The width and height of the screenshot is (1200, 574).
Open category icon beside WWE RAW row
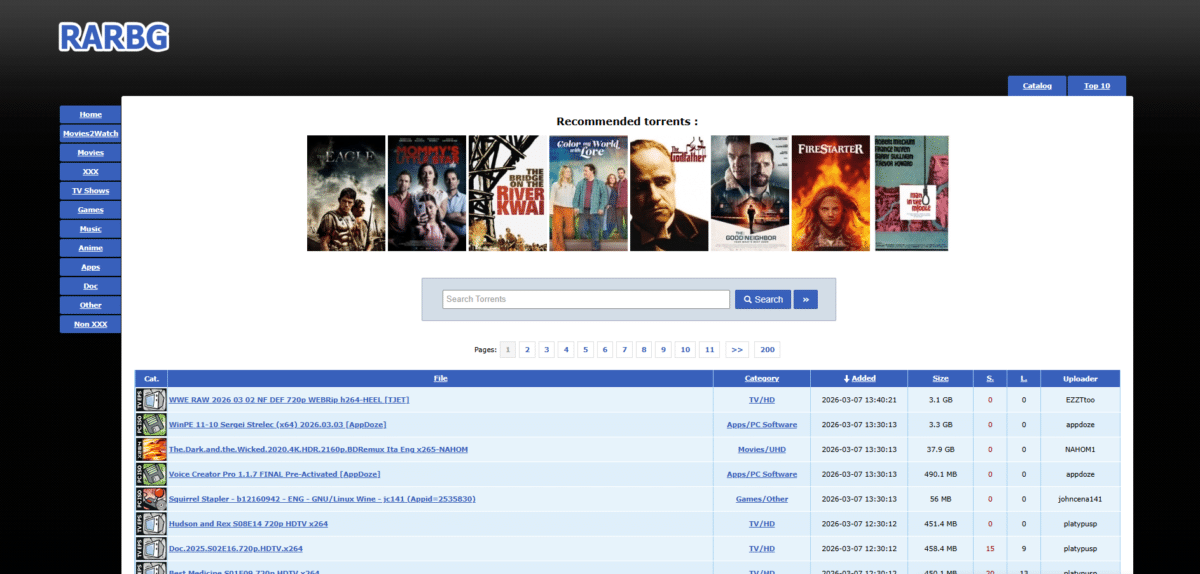coord(151,400)
